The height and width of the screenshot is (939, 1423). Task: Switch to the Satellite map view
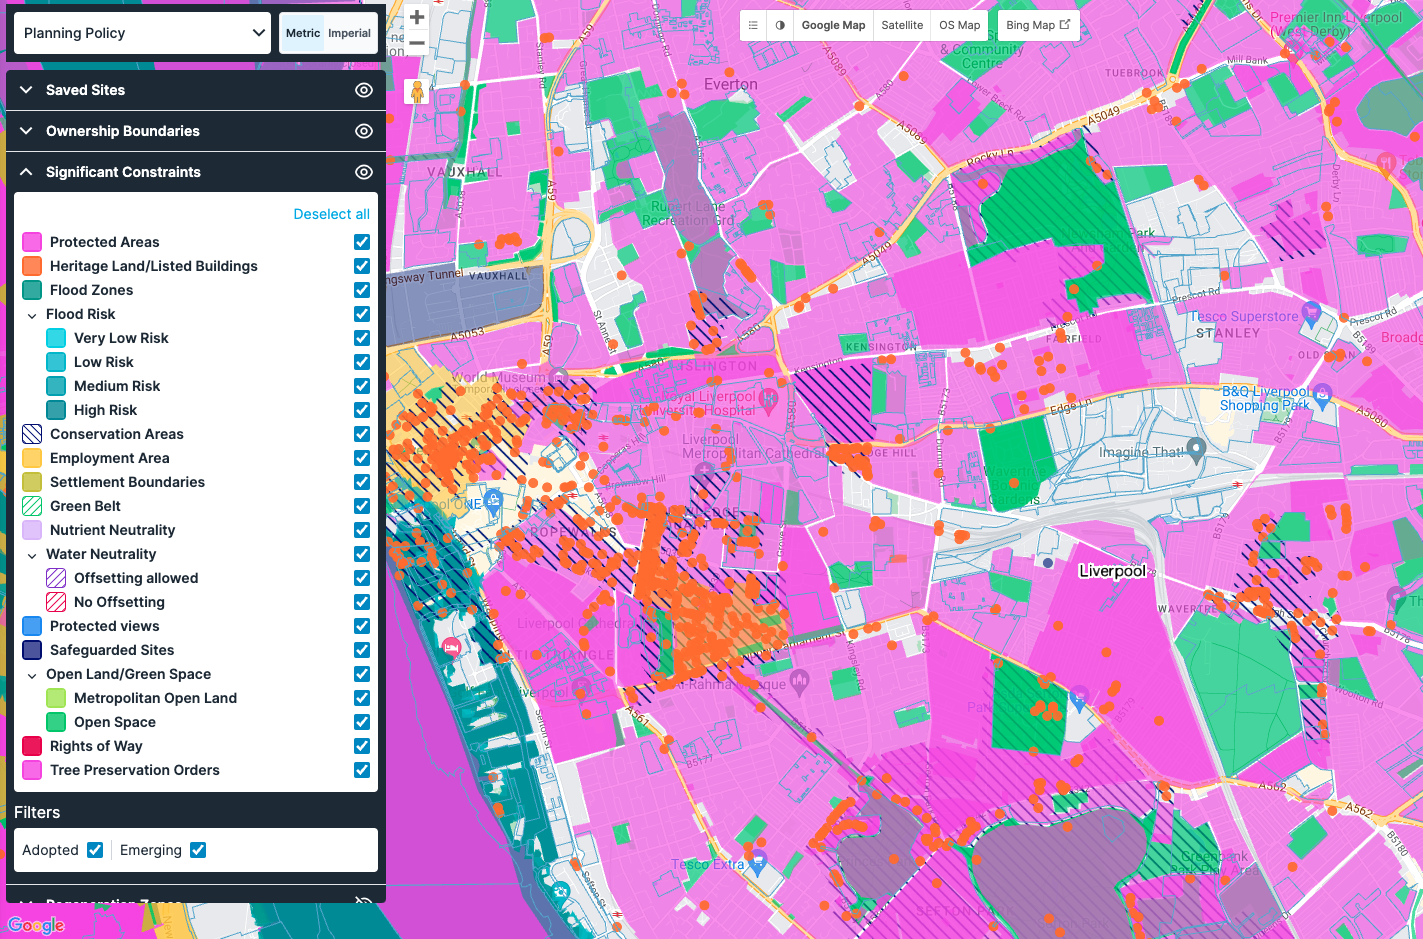[901, 25]
